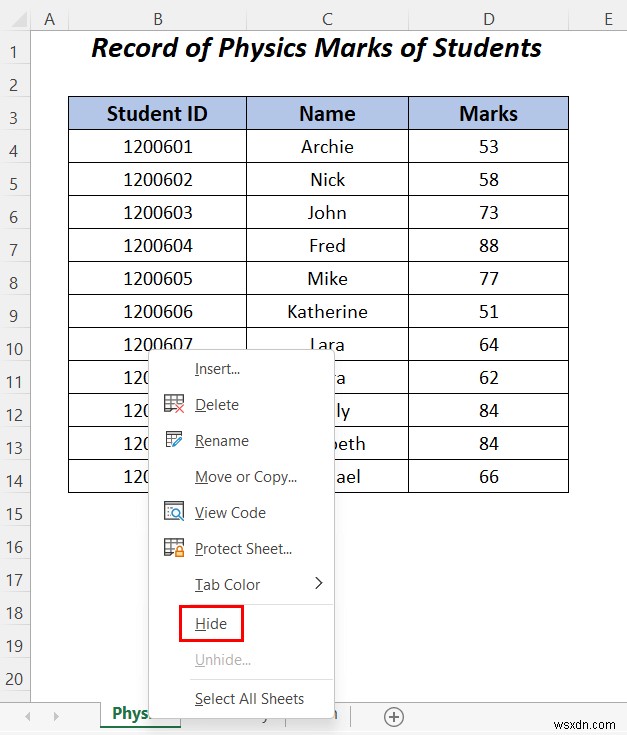Select column A header

pos(50,19)
